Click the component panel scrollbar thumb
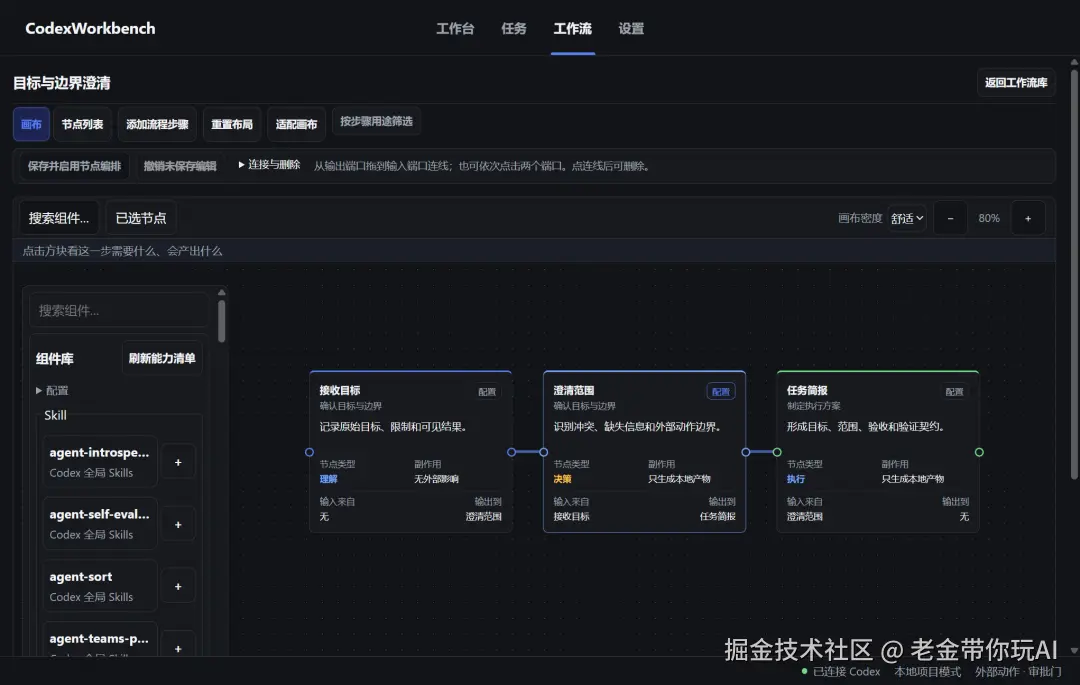Image resolution: width=1080 pixels, height=685 pixels. pos(221,320)
